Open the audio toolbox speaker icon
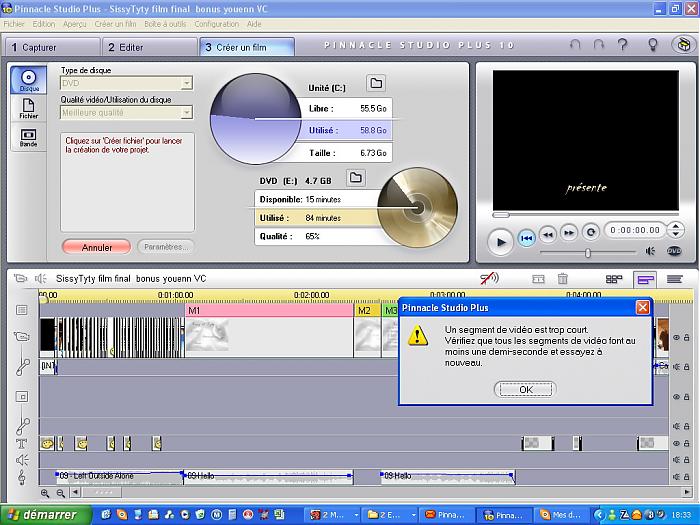This screenshot has height=525, width=700. pyautogui.click(x=41, y=279)
